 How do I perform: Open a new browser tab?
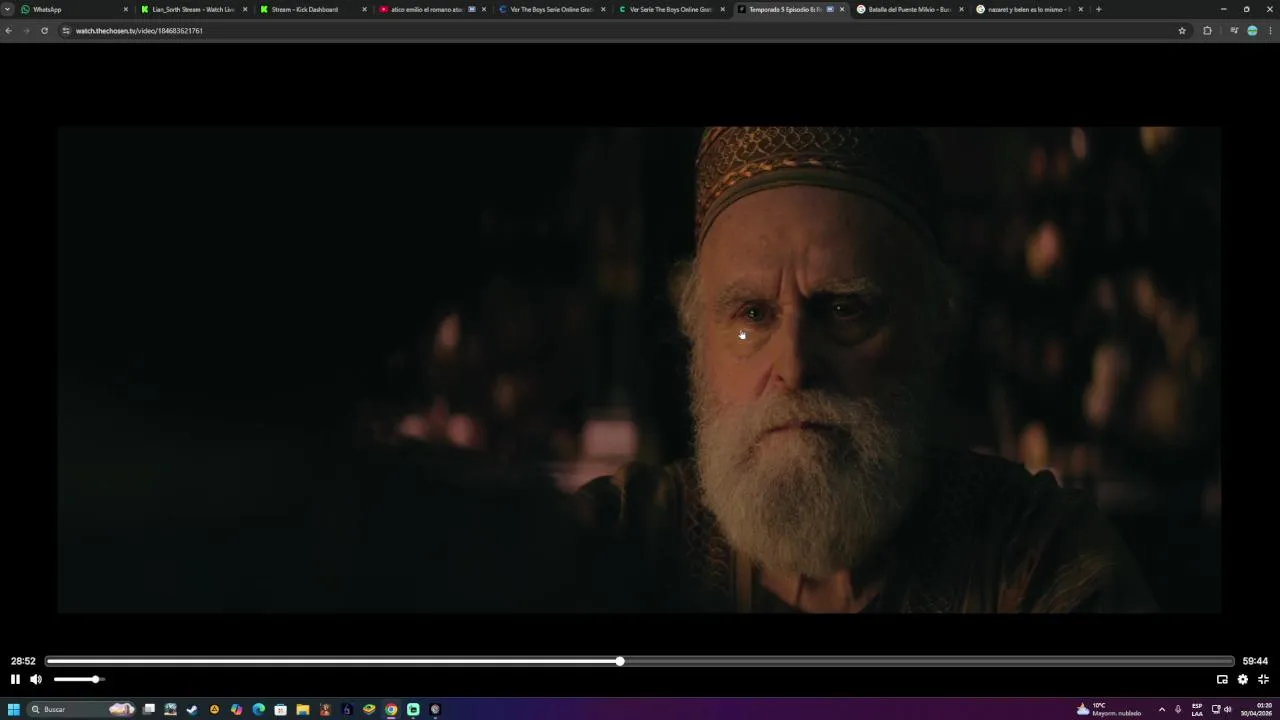click(1098, 9)
